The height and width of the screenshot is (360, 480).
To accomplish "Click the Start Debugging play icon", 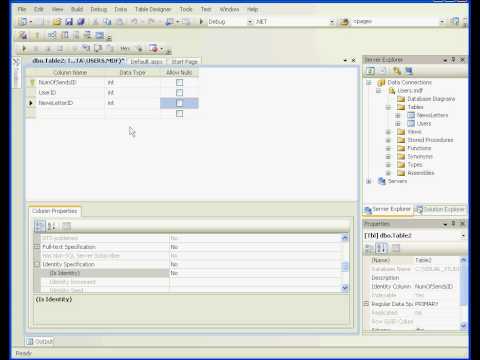I will (x=201, y=22).
